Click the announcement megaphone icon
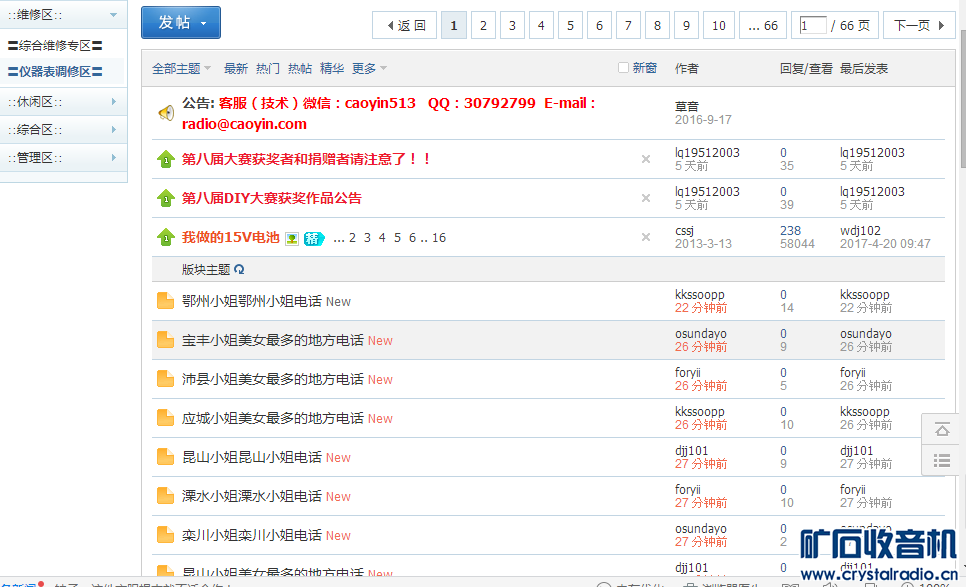 coord(166,113)
